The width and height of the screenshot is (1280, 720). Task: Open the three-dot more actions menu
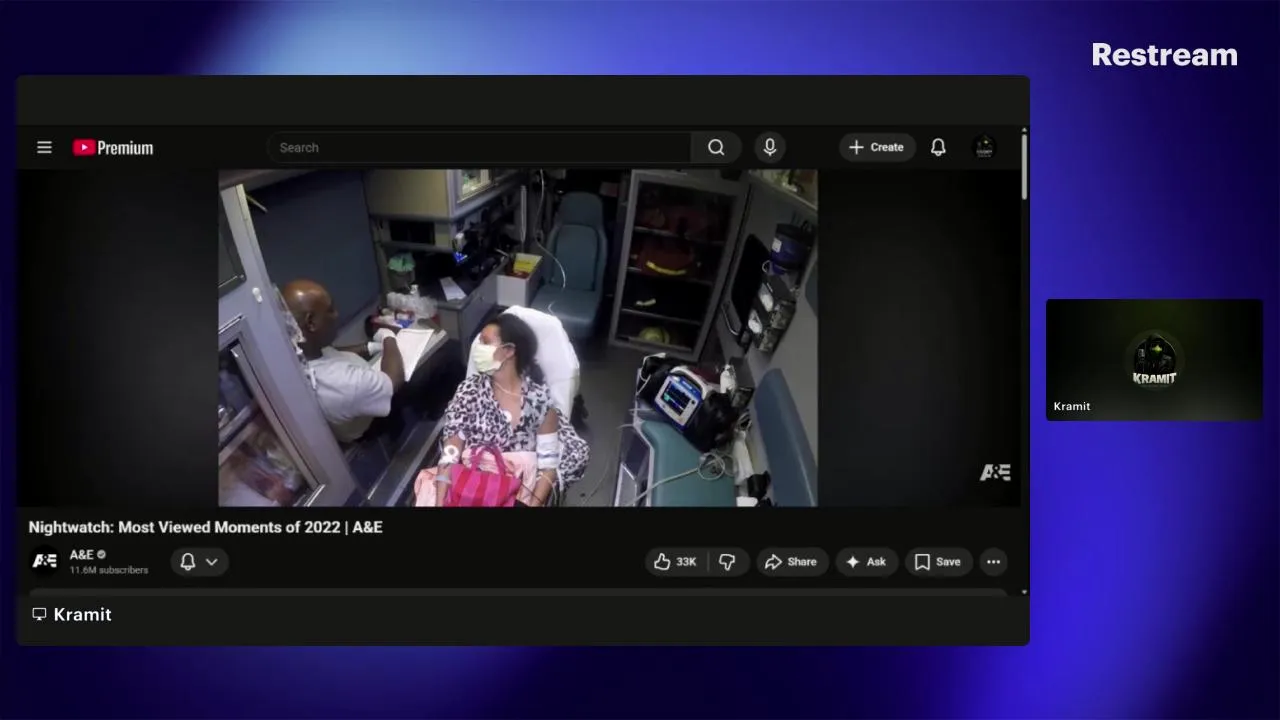coord(993,562)
